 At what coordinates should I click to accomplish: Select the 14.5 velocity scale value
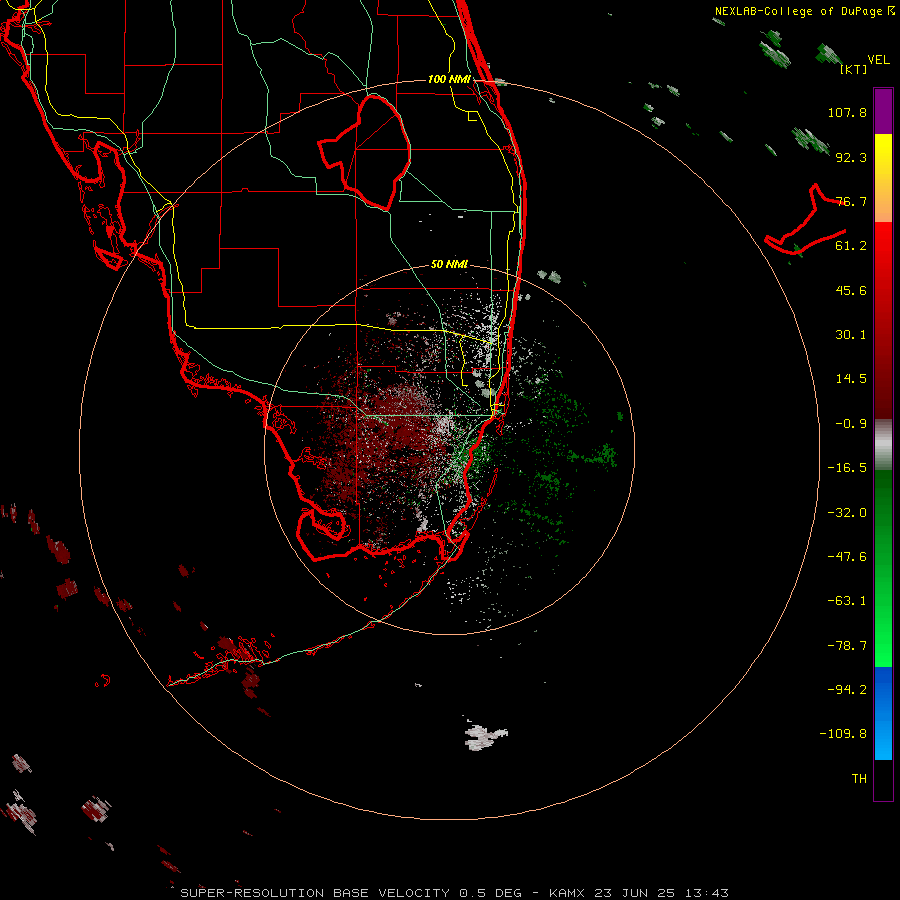click(851, 379)
